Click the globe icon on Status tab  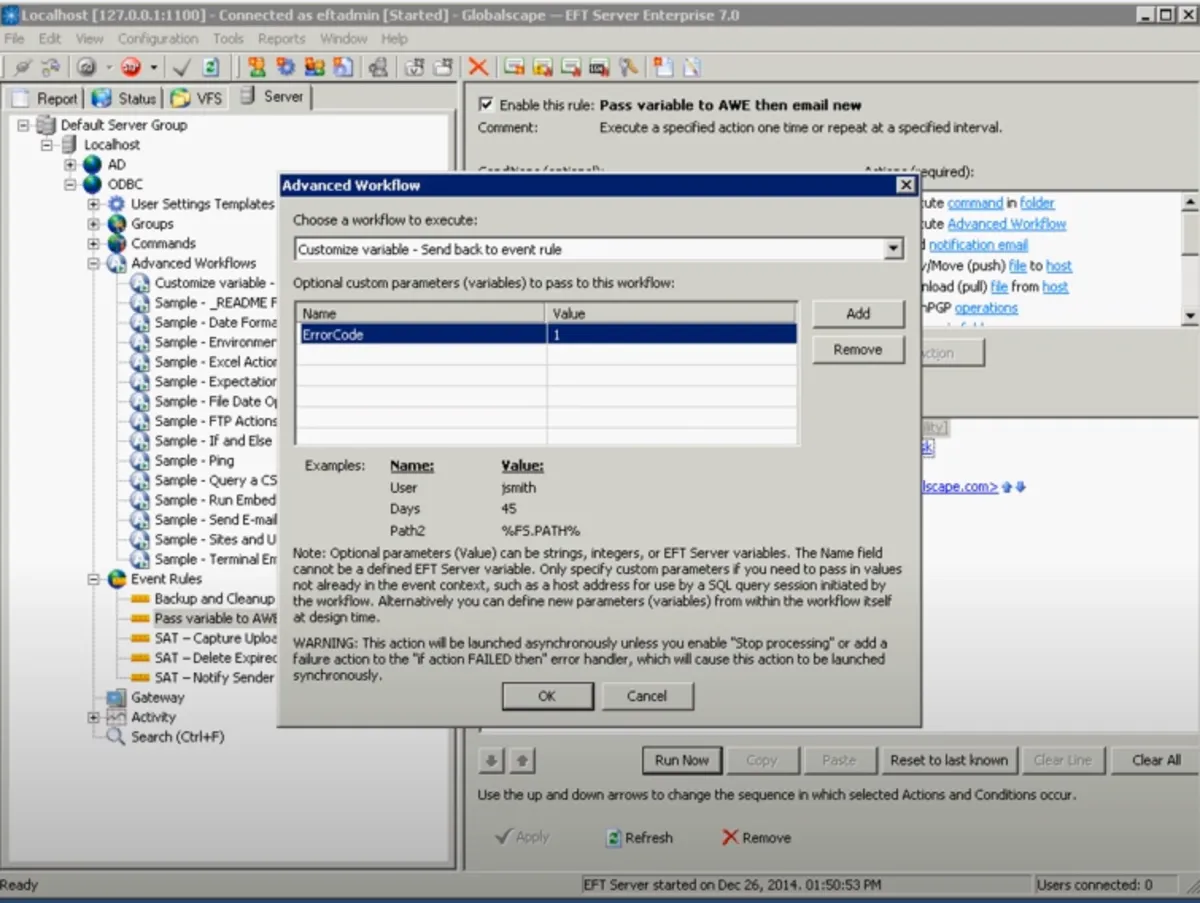pyautogui.click(x=101, y=98)
